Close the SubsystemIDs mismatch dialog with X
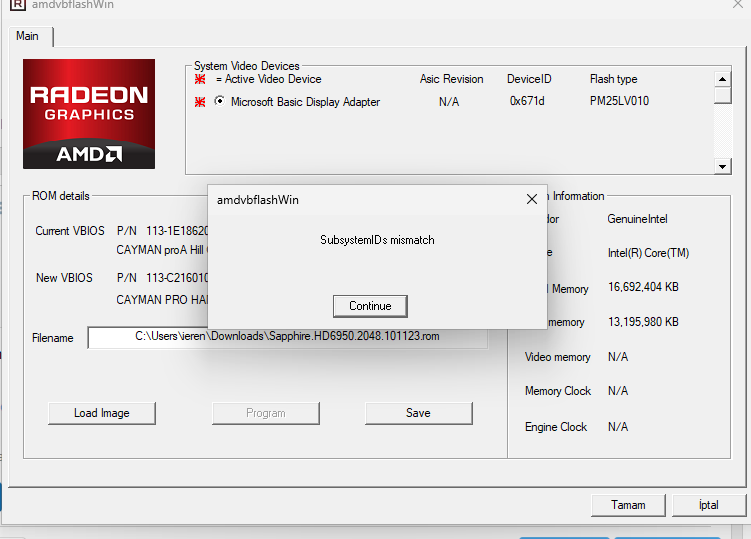Image resolution: width=751 pixels, height=539 pixels. point(532,199)
